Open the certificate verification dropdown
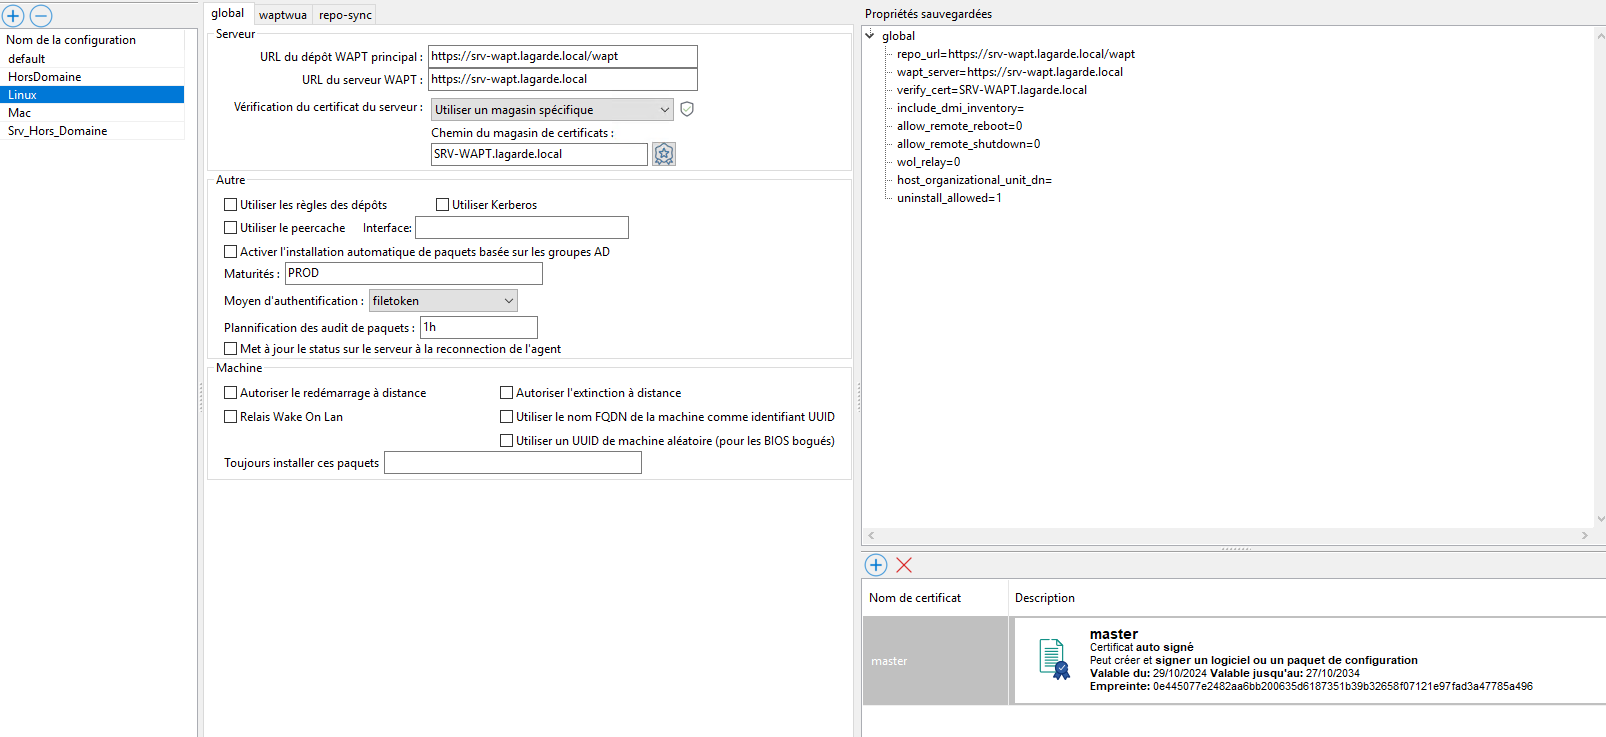The height and width of the screenshot is (737, 1606). click(x=664, y=110)
